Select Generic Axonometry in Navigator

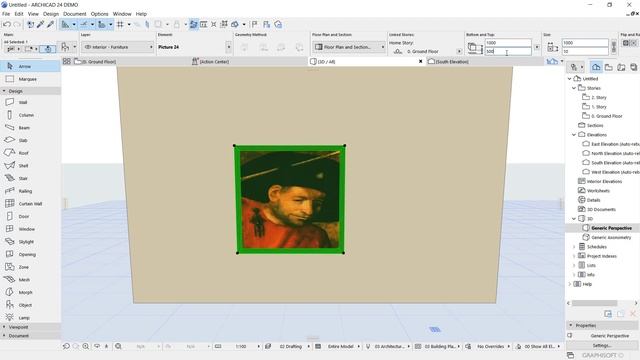(611, 238)
